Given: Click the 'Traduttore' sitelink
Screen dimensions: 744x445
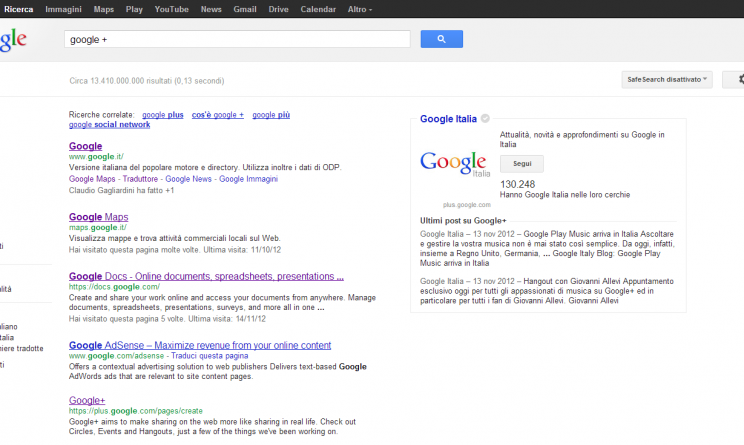Looking at the screenshot, I should (x=140, y=179).
